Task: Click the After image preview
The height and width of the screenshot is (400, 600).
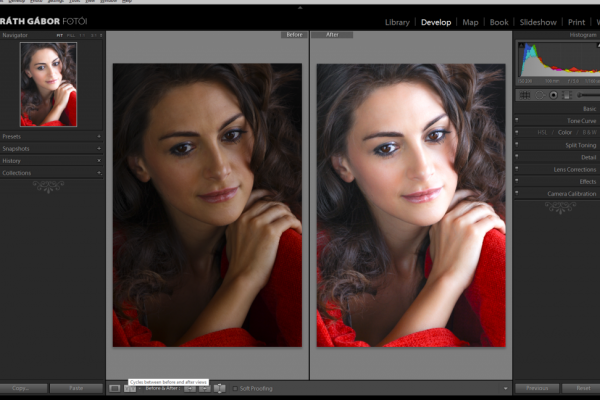Action: pyautogui.click(x=411, y=205)
